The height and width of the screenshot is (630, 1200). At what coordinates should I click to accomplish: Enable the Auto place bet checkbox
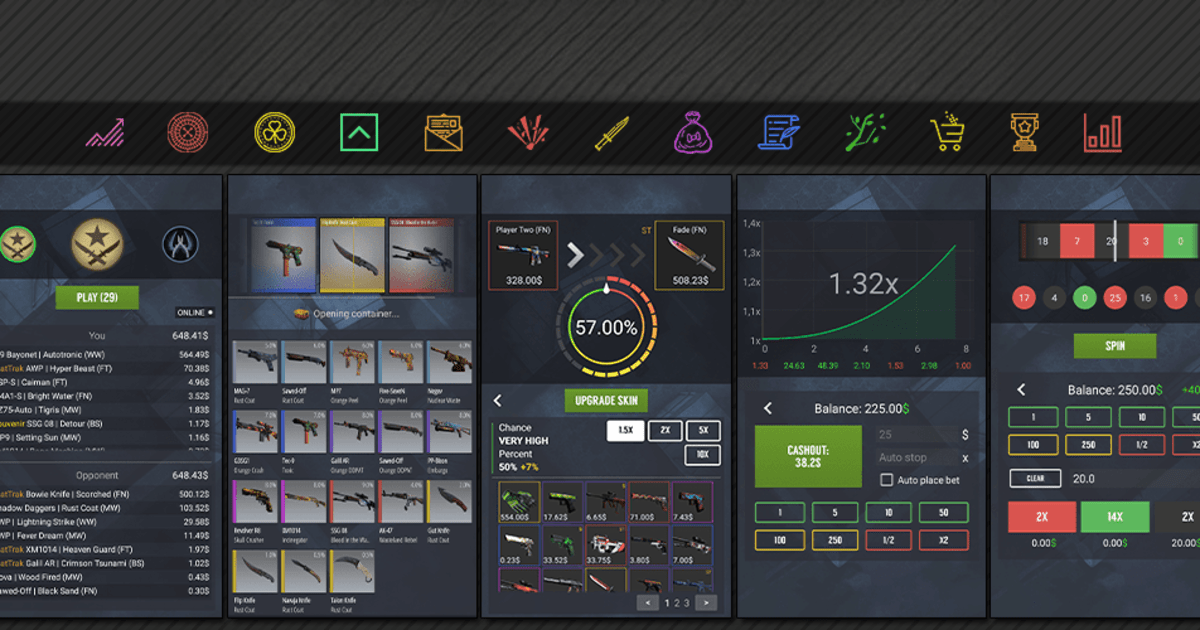click(x=886, y=480)
